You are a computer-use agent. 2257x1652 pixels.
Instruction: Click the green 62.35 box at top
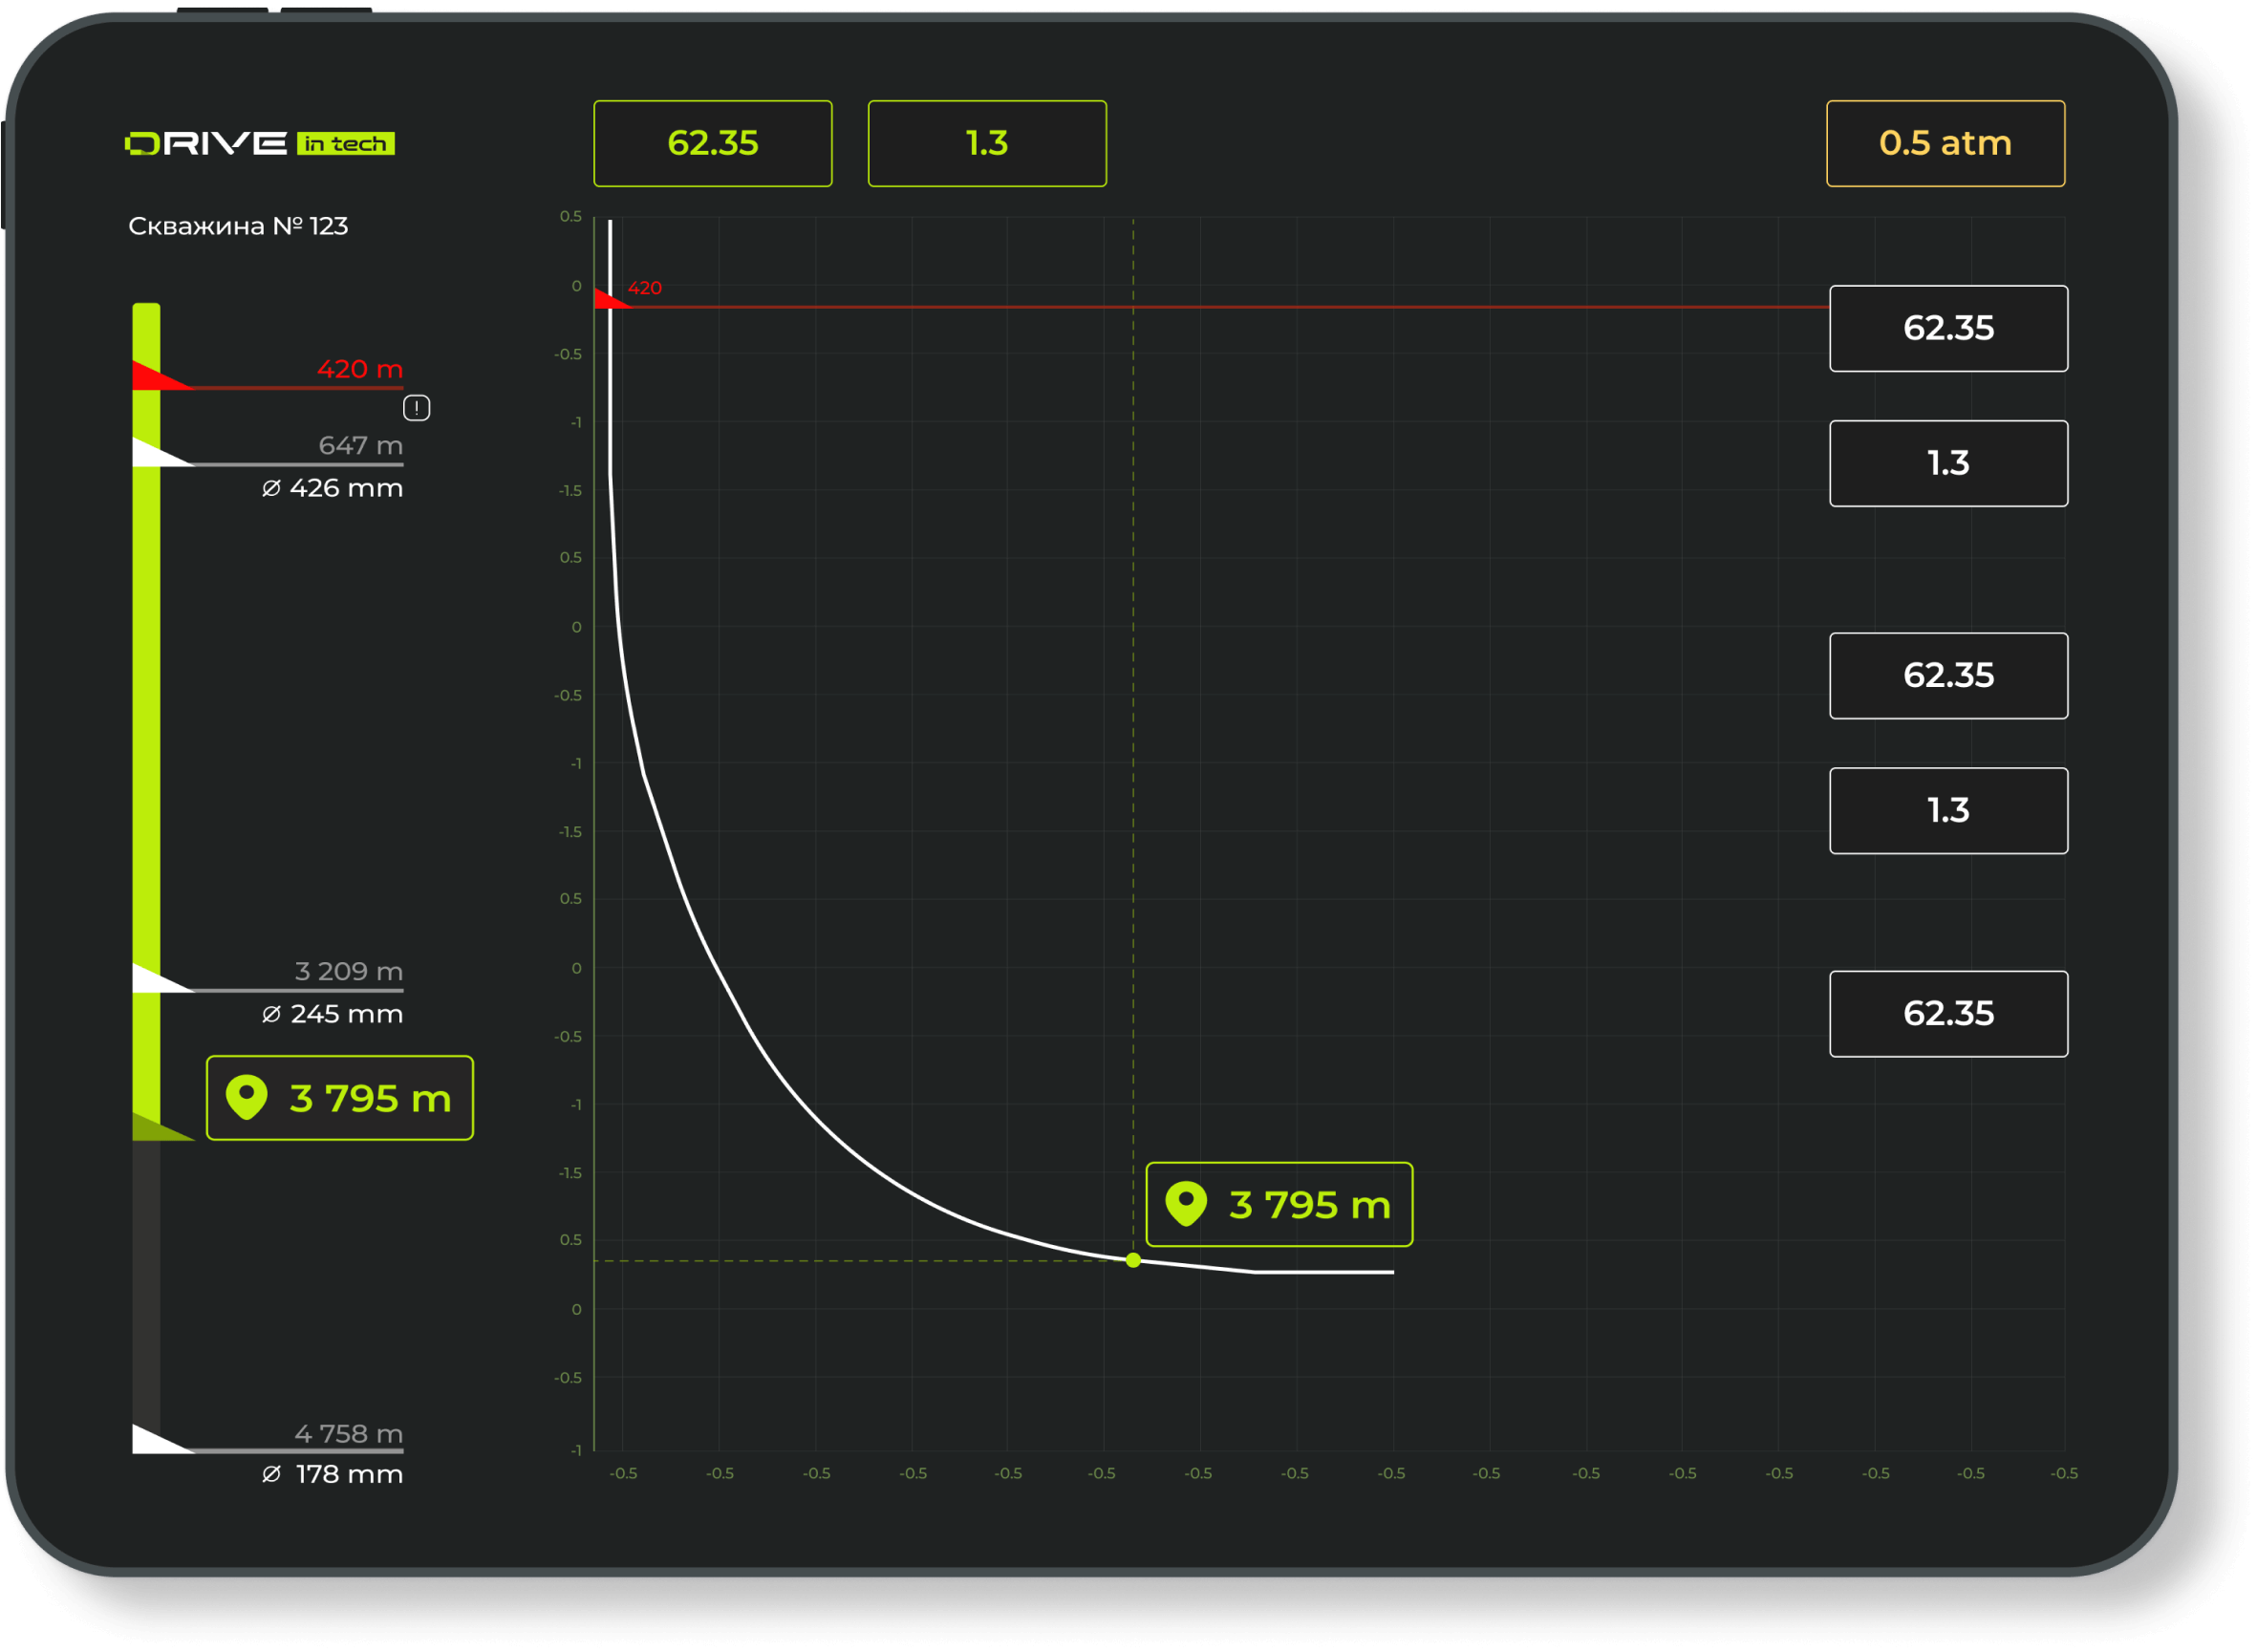pyautogui.click(x=712, y=143)
